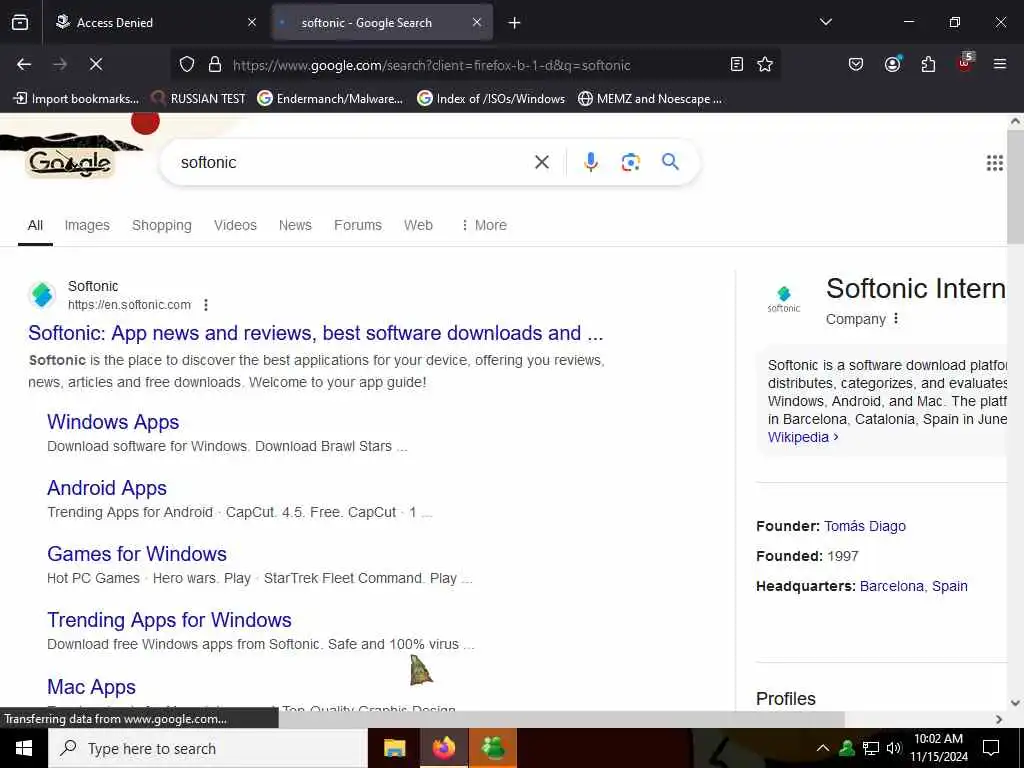
Task: Clear the search box with X
Action: point(541,162)
